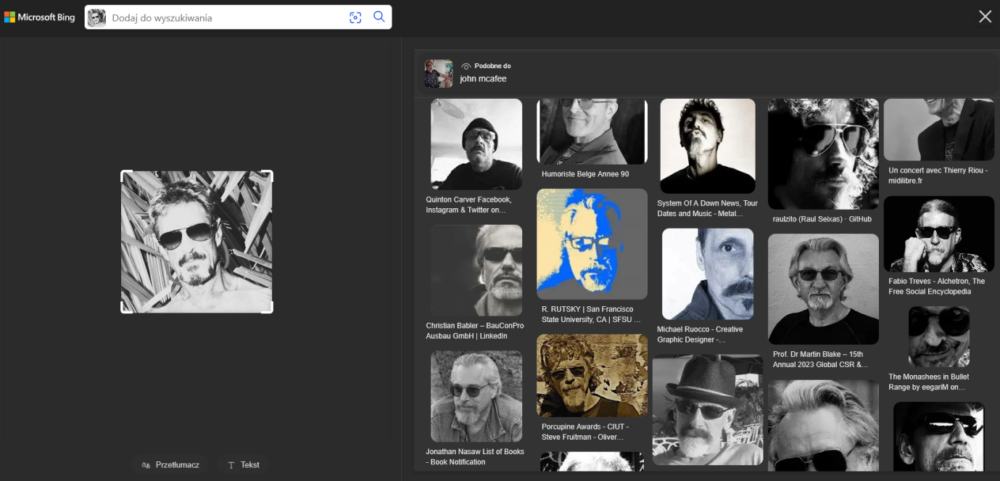Click the top-left crop handle on the image

pyautogui.click(x=124, y=173)
